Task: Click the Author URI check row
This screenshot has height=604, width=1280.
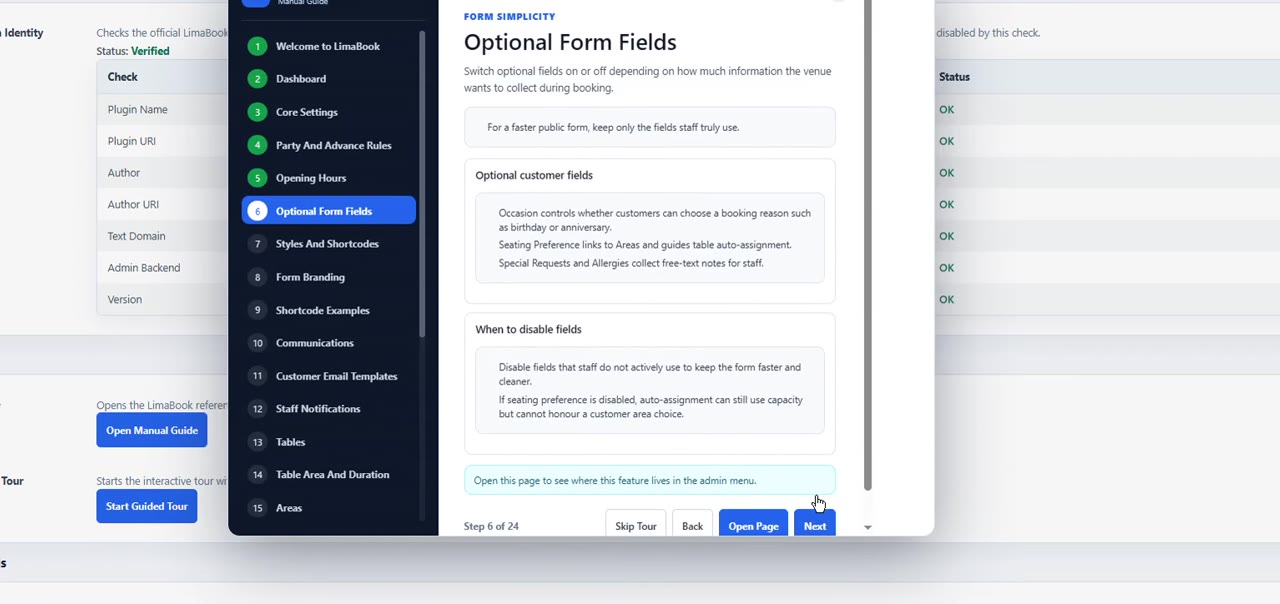Action: 163,204
